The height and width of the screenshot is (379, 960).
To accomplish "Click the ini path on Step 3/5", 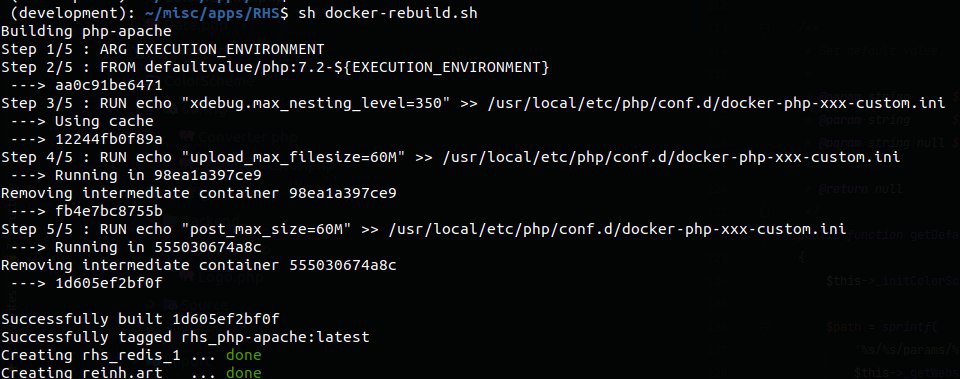I will pyautogui.click(x=716, y=103).
